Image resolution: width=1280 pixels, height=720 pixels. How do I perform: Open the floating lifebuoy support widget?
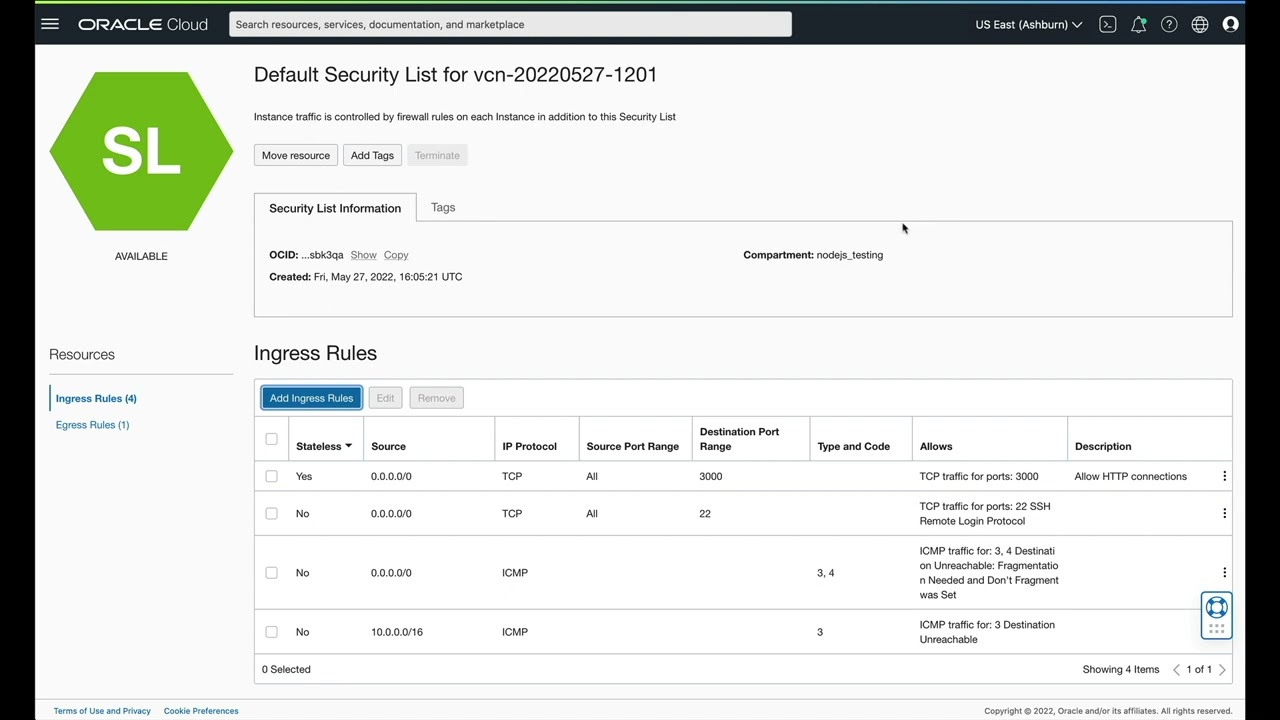tap(1216, 607)
